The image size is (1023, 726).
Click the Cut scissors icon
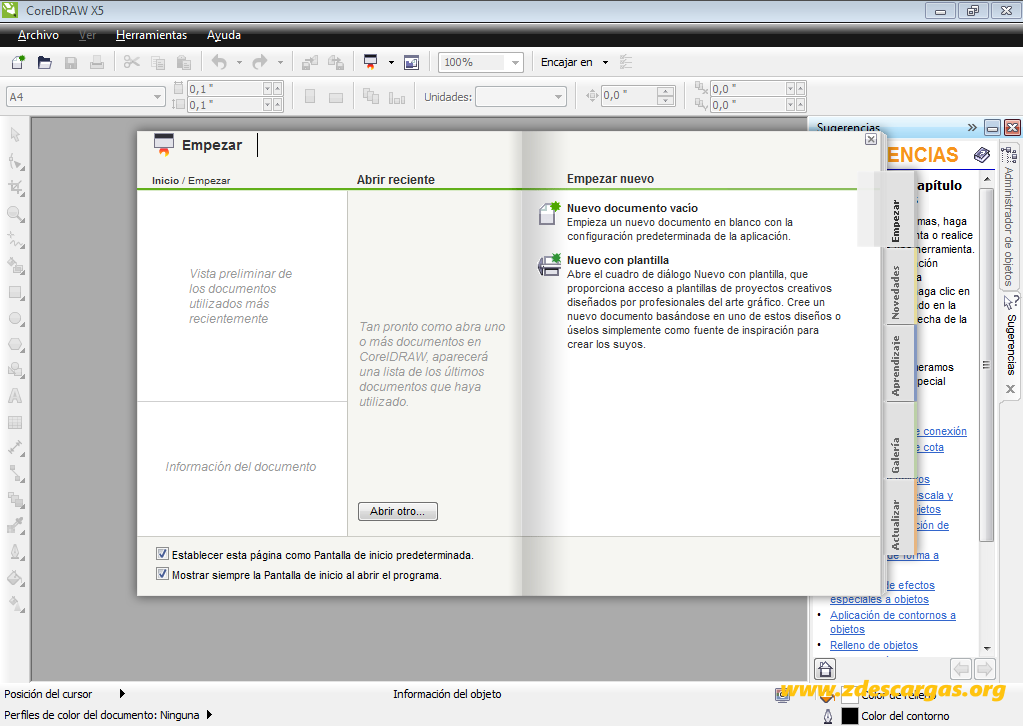tap(132, 63)
